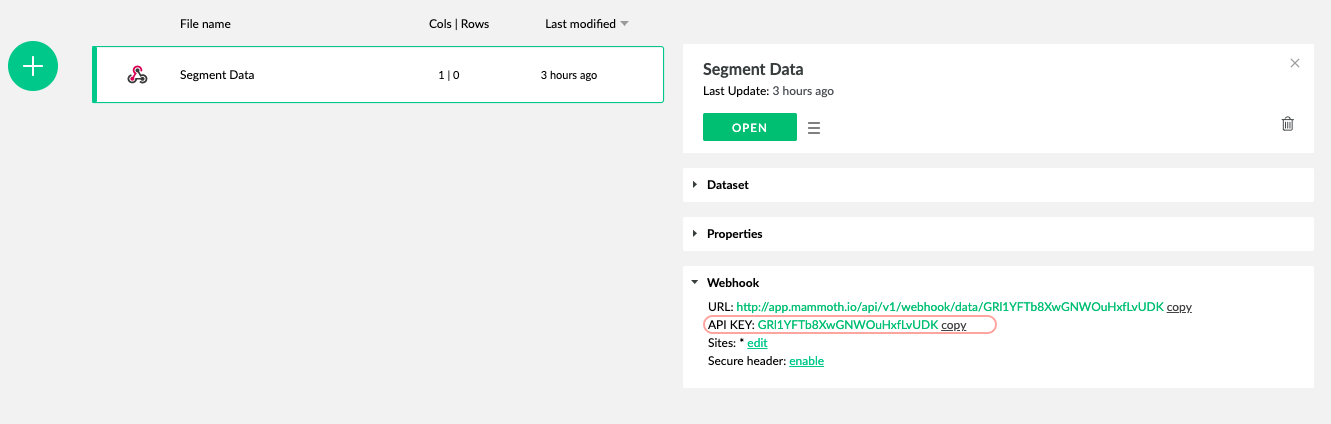Viewport: 1331px width, 424px height.
Task: Copy the API KEY value
Action: tap(953, 326)
